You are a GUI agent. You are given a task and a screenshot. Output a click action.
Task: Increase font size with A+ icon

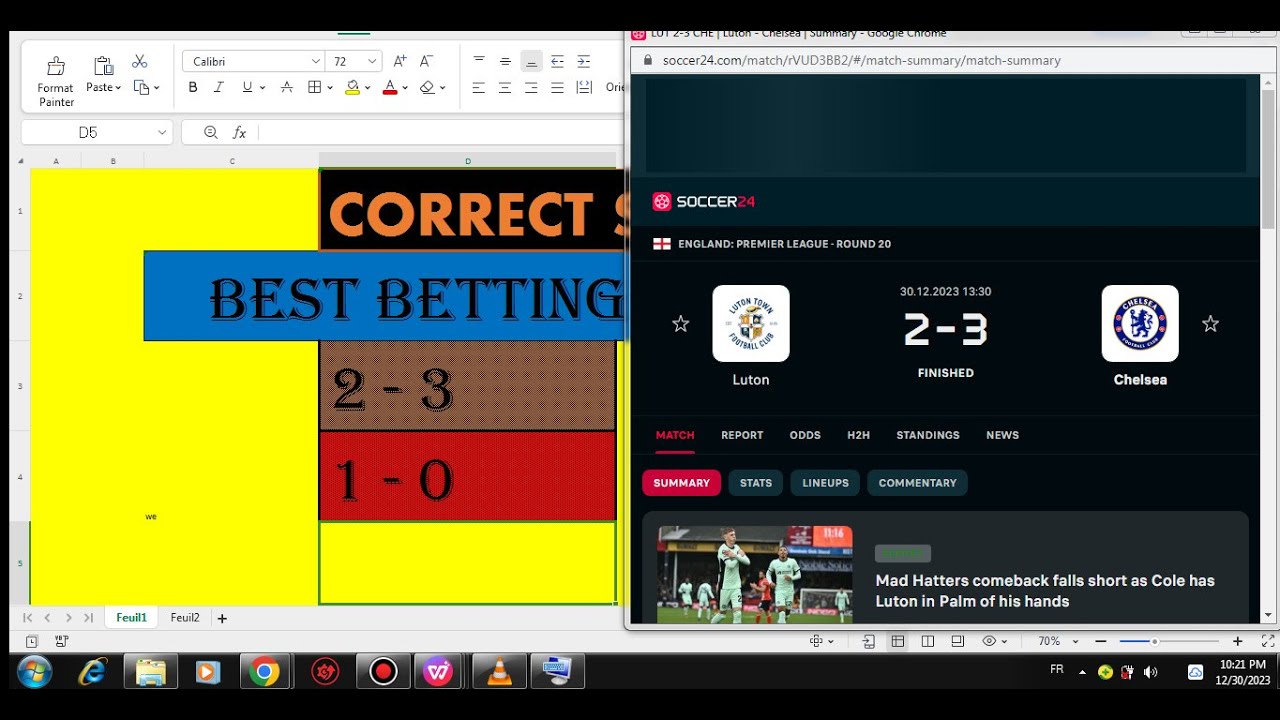click(400, 62)
